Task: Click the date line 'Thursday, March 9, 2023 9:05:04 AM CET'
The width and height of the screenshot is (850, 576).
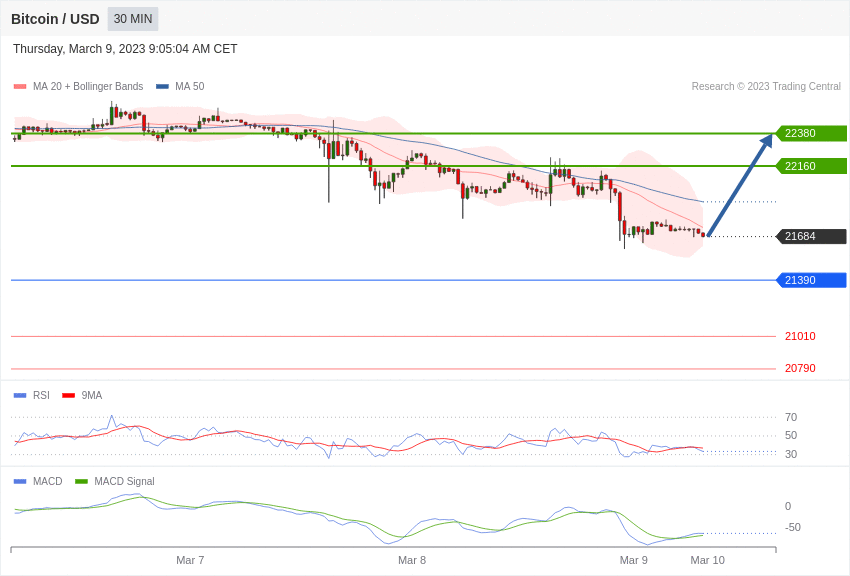Action: click(125, 49)
